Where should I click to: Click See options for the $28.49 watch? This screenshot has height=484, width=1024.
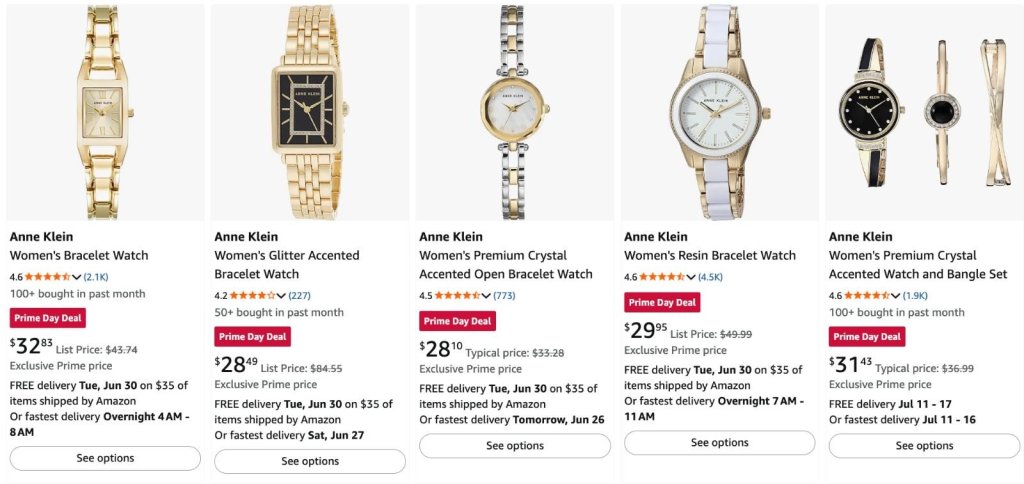click(x=310, y=461)
